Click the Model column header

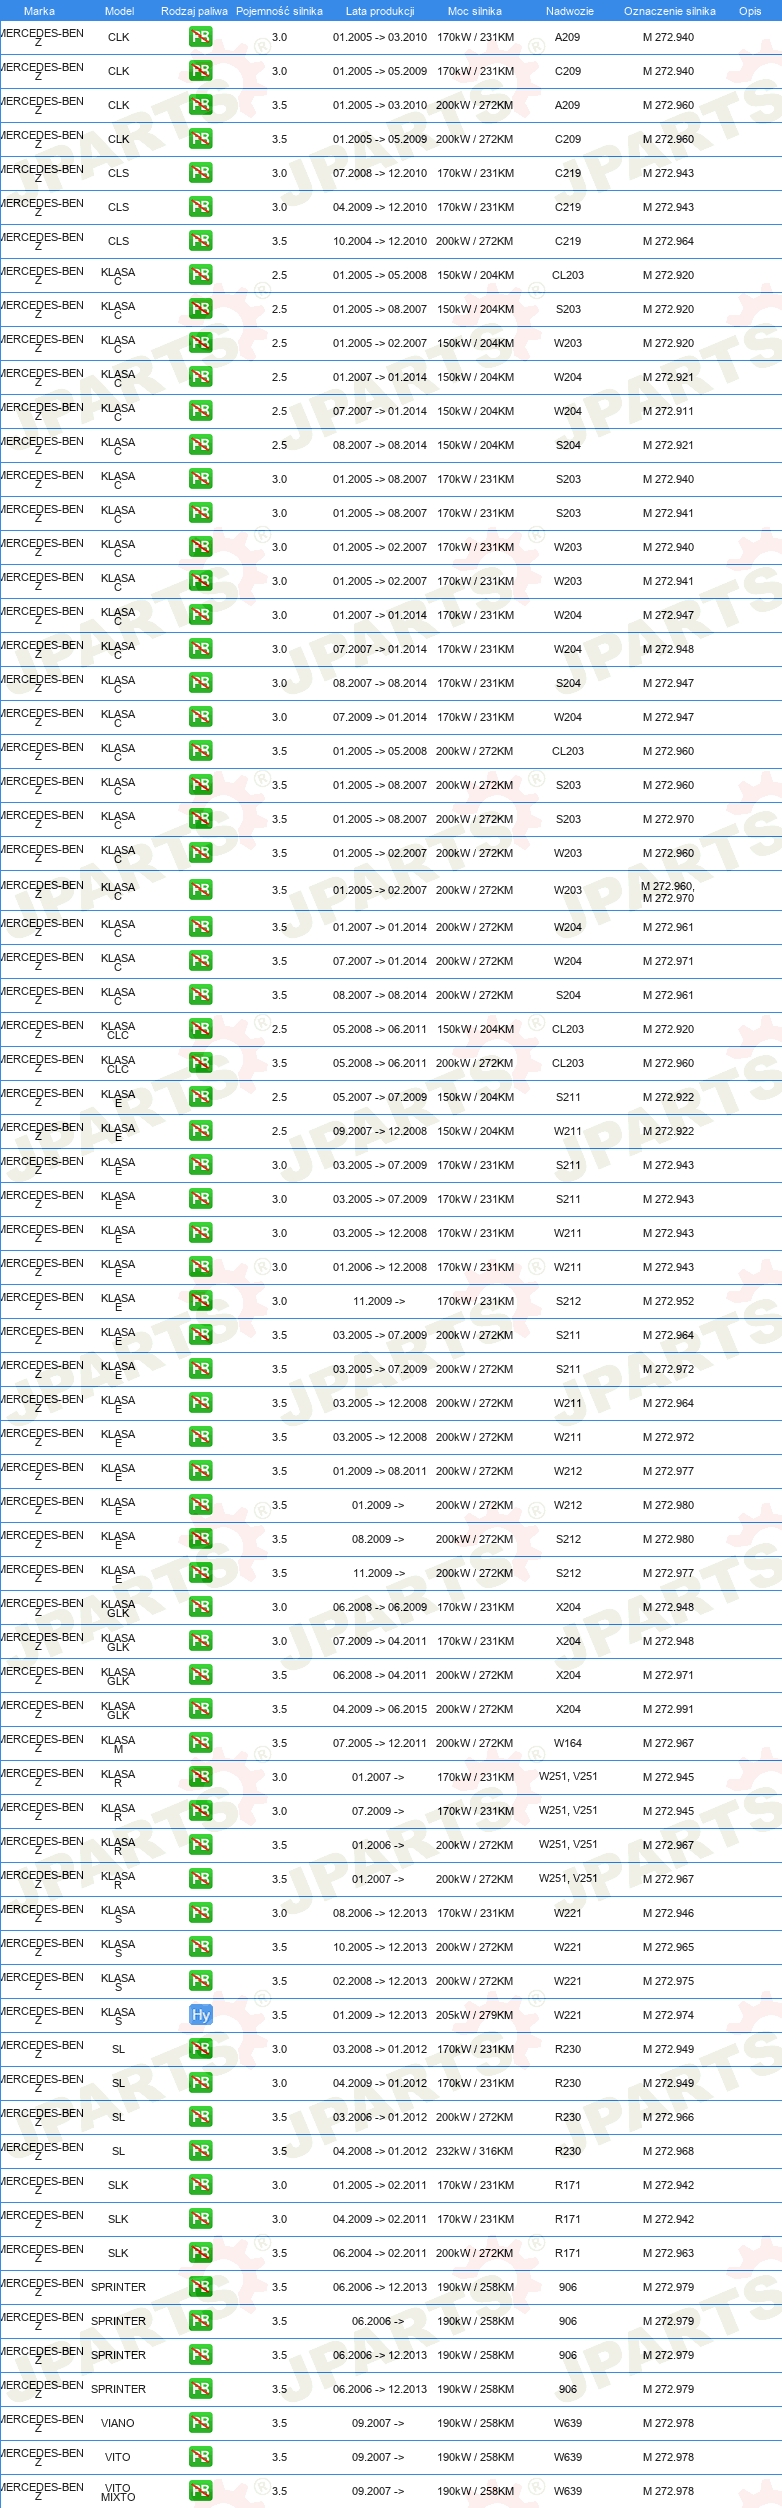pyautogui.click(x=120, y=11)
